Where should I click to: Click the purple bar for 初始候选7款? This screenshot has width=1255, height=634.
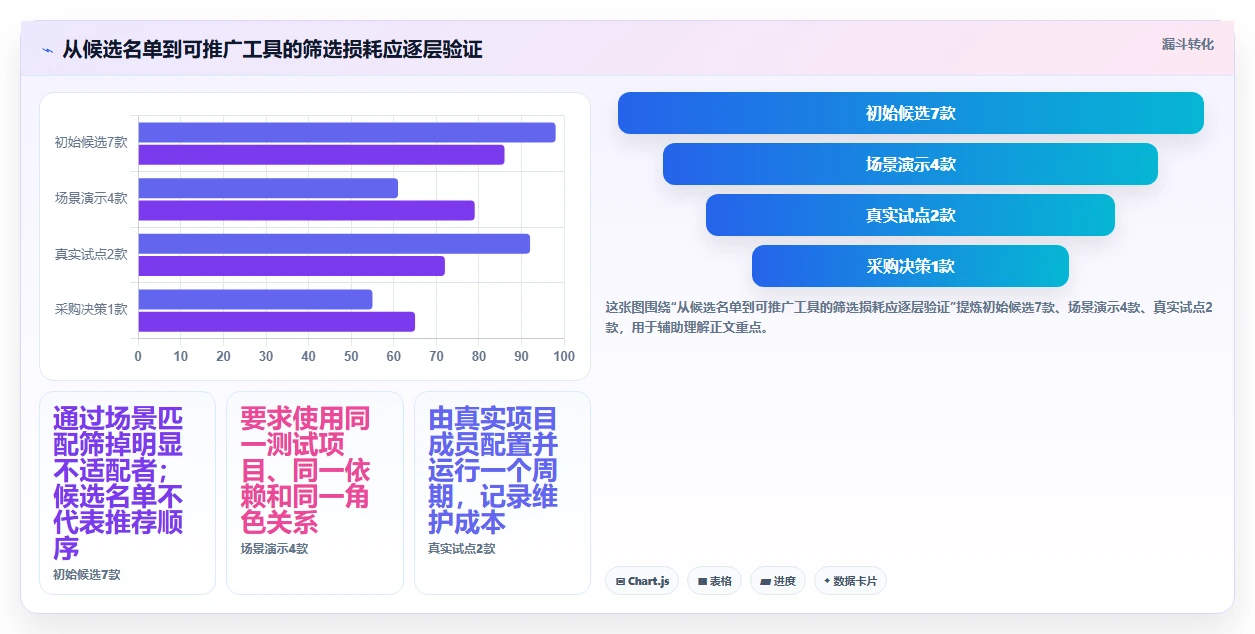click(321, 155)
